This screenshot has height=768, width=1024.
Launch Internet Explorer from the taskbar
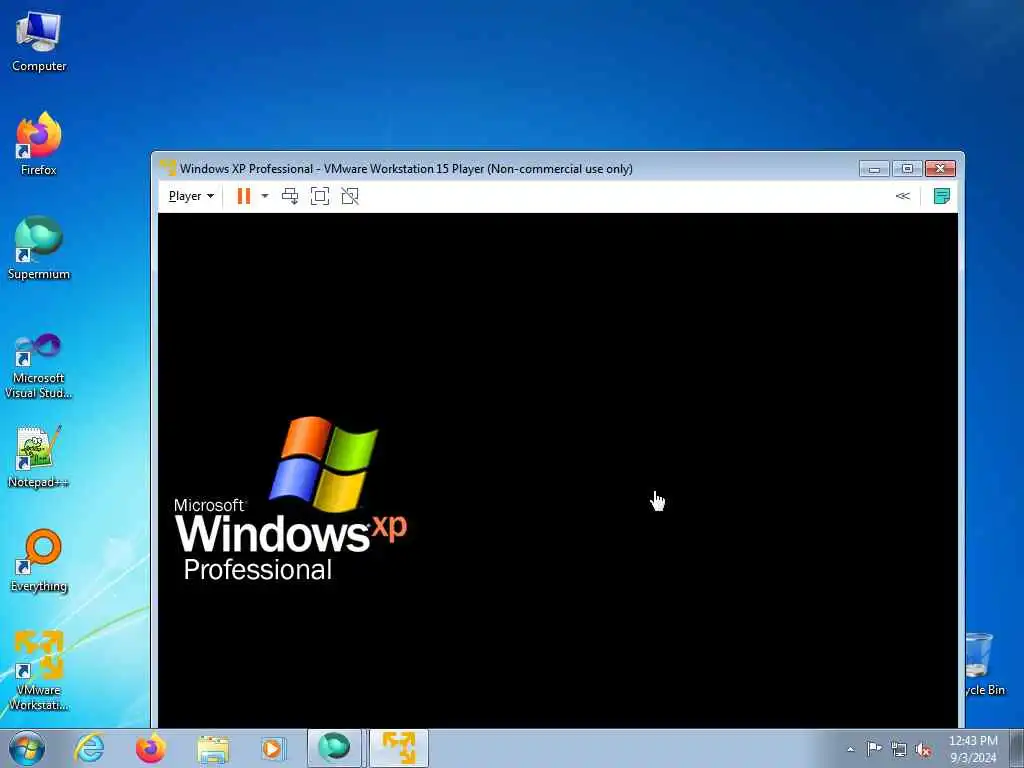tap(89, 748)
